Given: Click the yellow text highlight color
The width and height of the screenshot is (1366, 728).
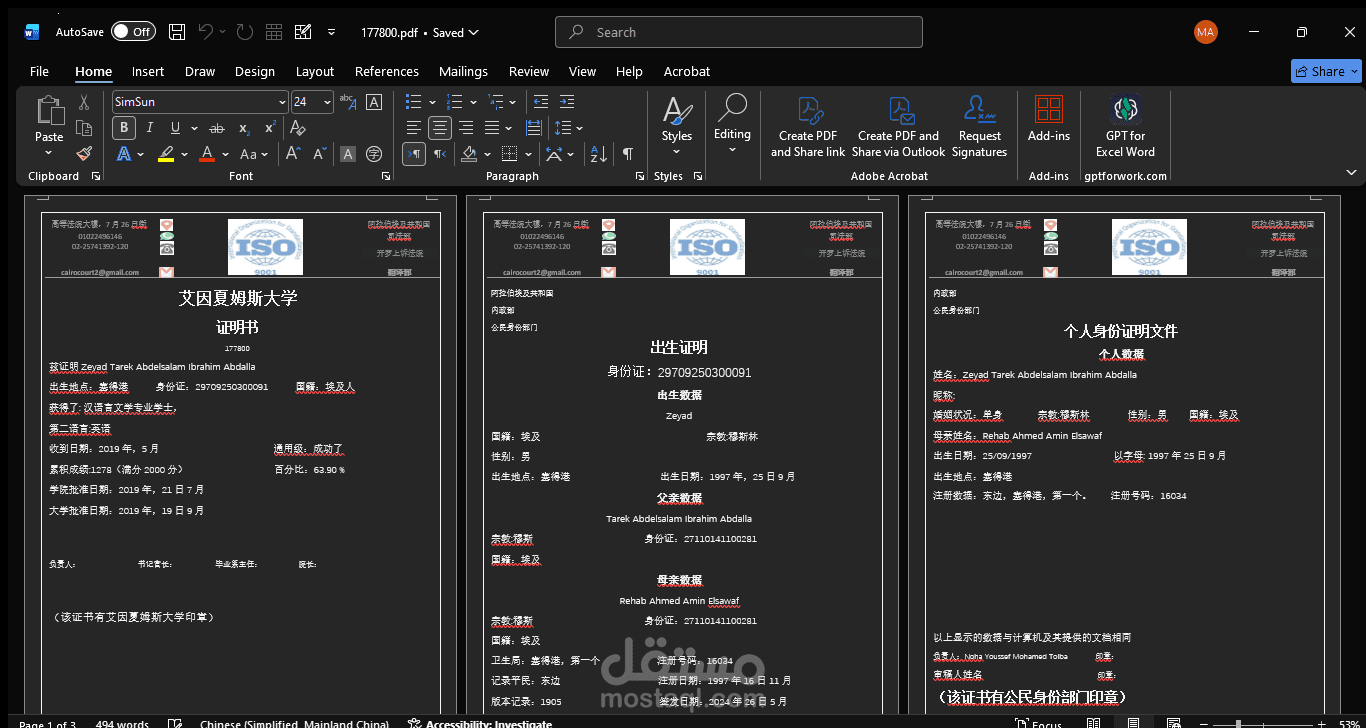Looking at the screenshot, I should (x=165, y=154).
